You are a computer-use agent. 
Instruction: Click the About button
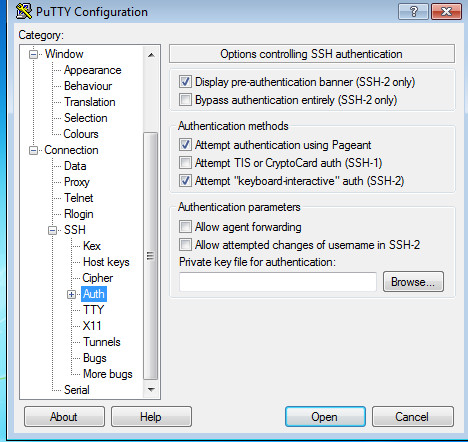[x=64, y=417]
